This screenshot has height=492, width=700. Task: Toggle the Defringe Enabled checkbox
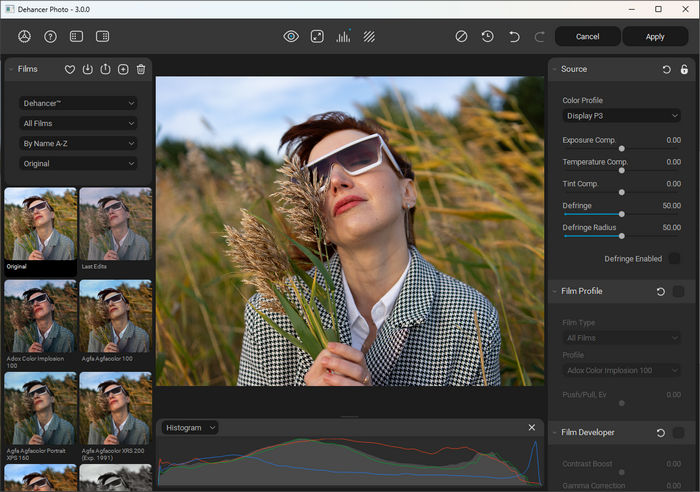point(675,259)
